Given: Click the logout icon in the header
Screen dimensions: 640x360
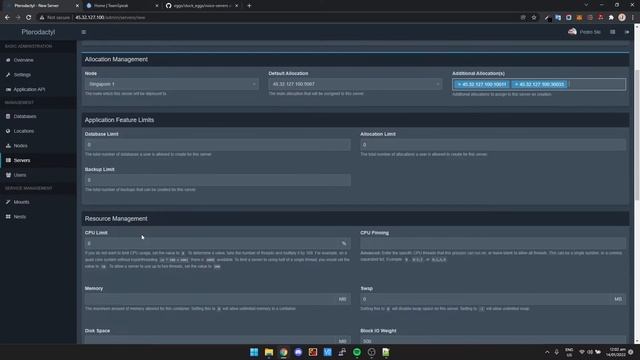Looking at the screenshot, I should pyautogui.click(x=627, y=32).
